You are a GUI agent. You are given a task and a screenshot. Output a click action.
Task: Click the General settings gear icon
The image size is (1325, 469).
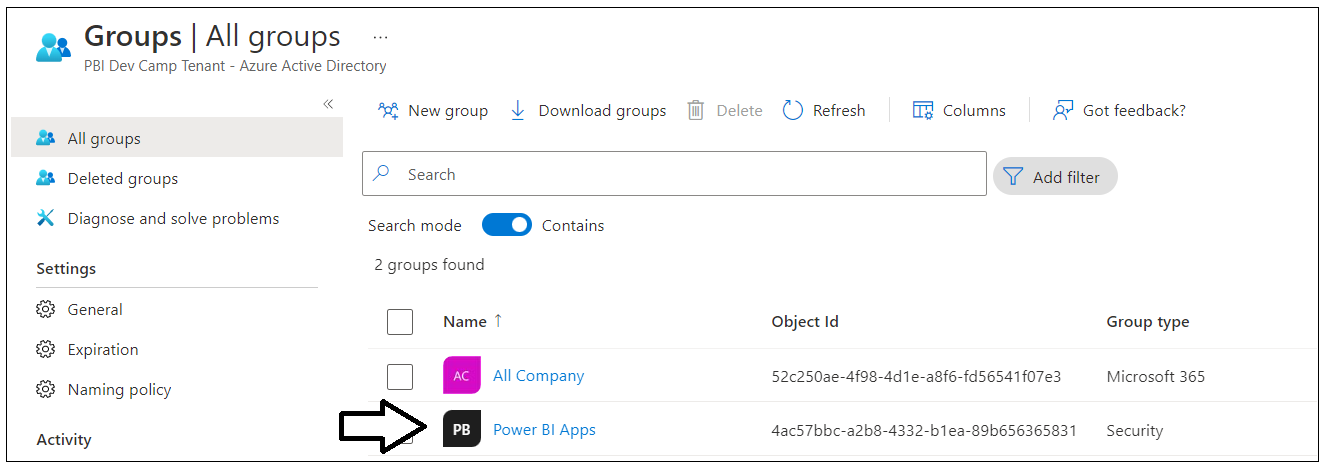point(45,310)
